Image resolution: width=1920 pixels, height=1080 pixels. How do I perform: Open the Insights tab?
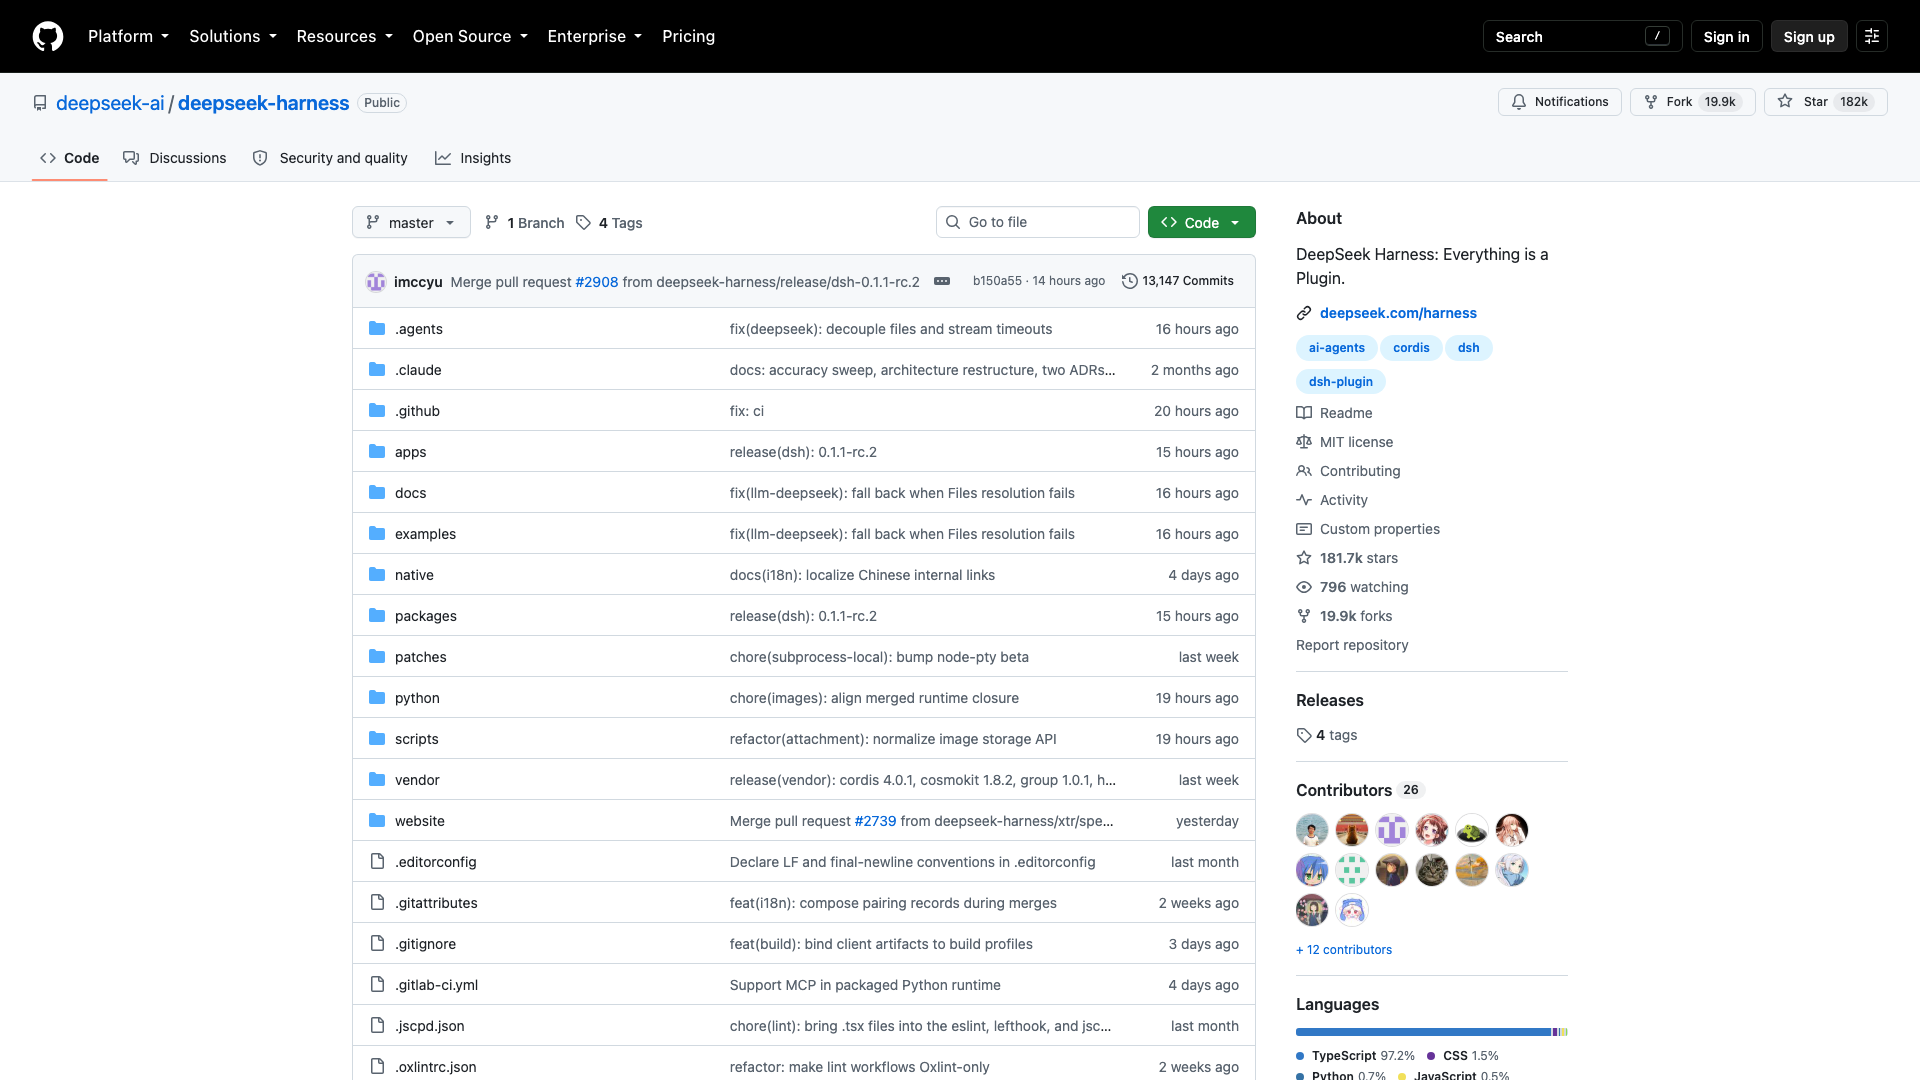tap(473, 158)
